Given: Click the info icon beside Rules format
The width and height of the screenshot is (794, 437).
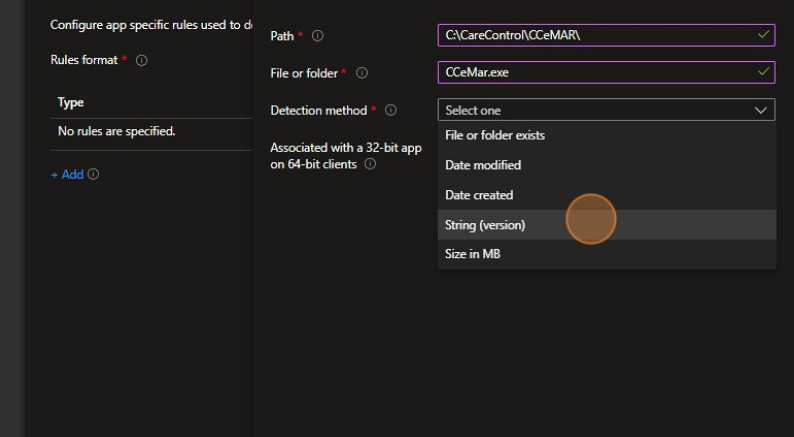Looking at the screenshot, I should coord(141,60).
